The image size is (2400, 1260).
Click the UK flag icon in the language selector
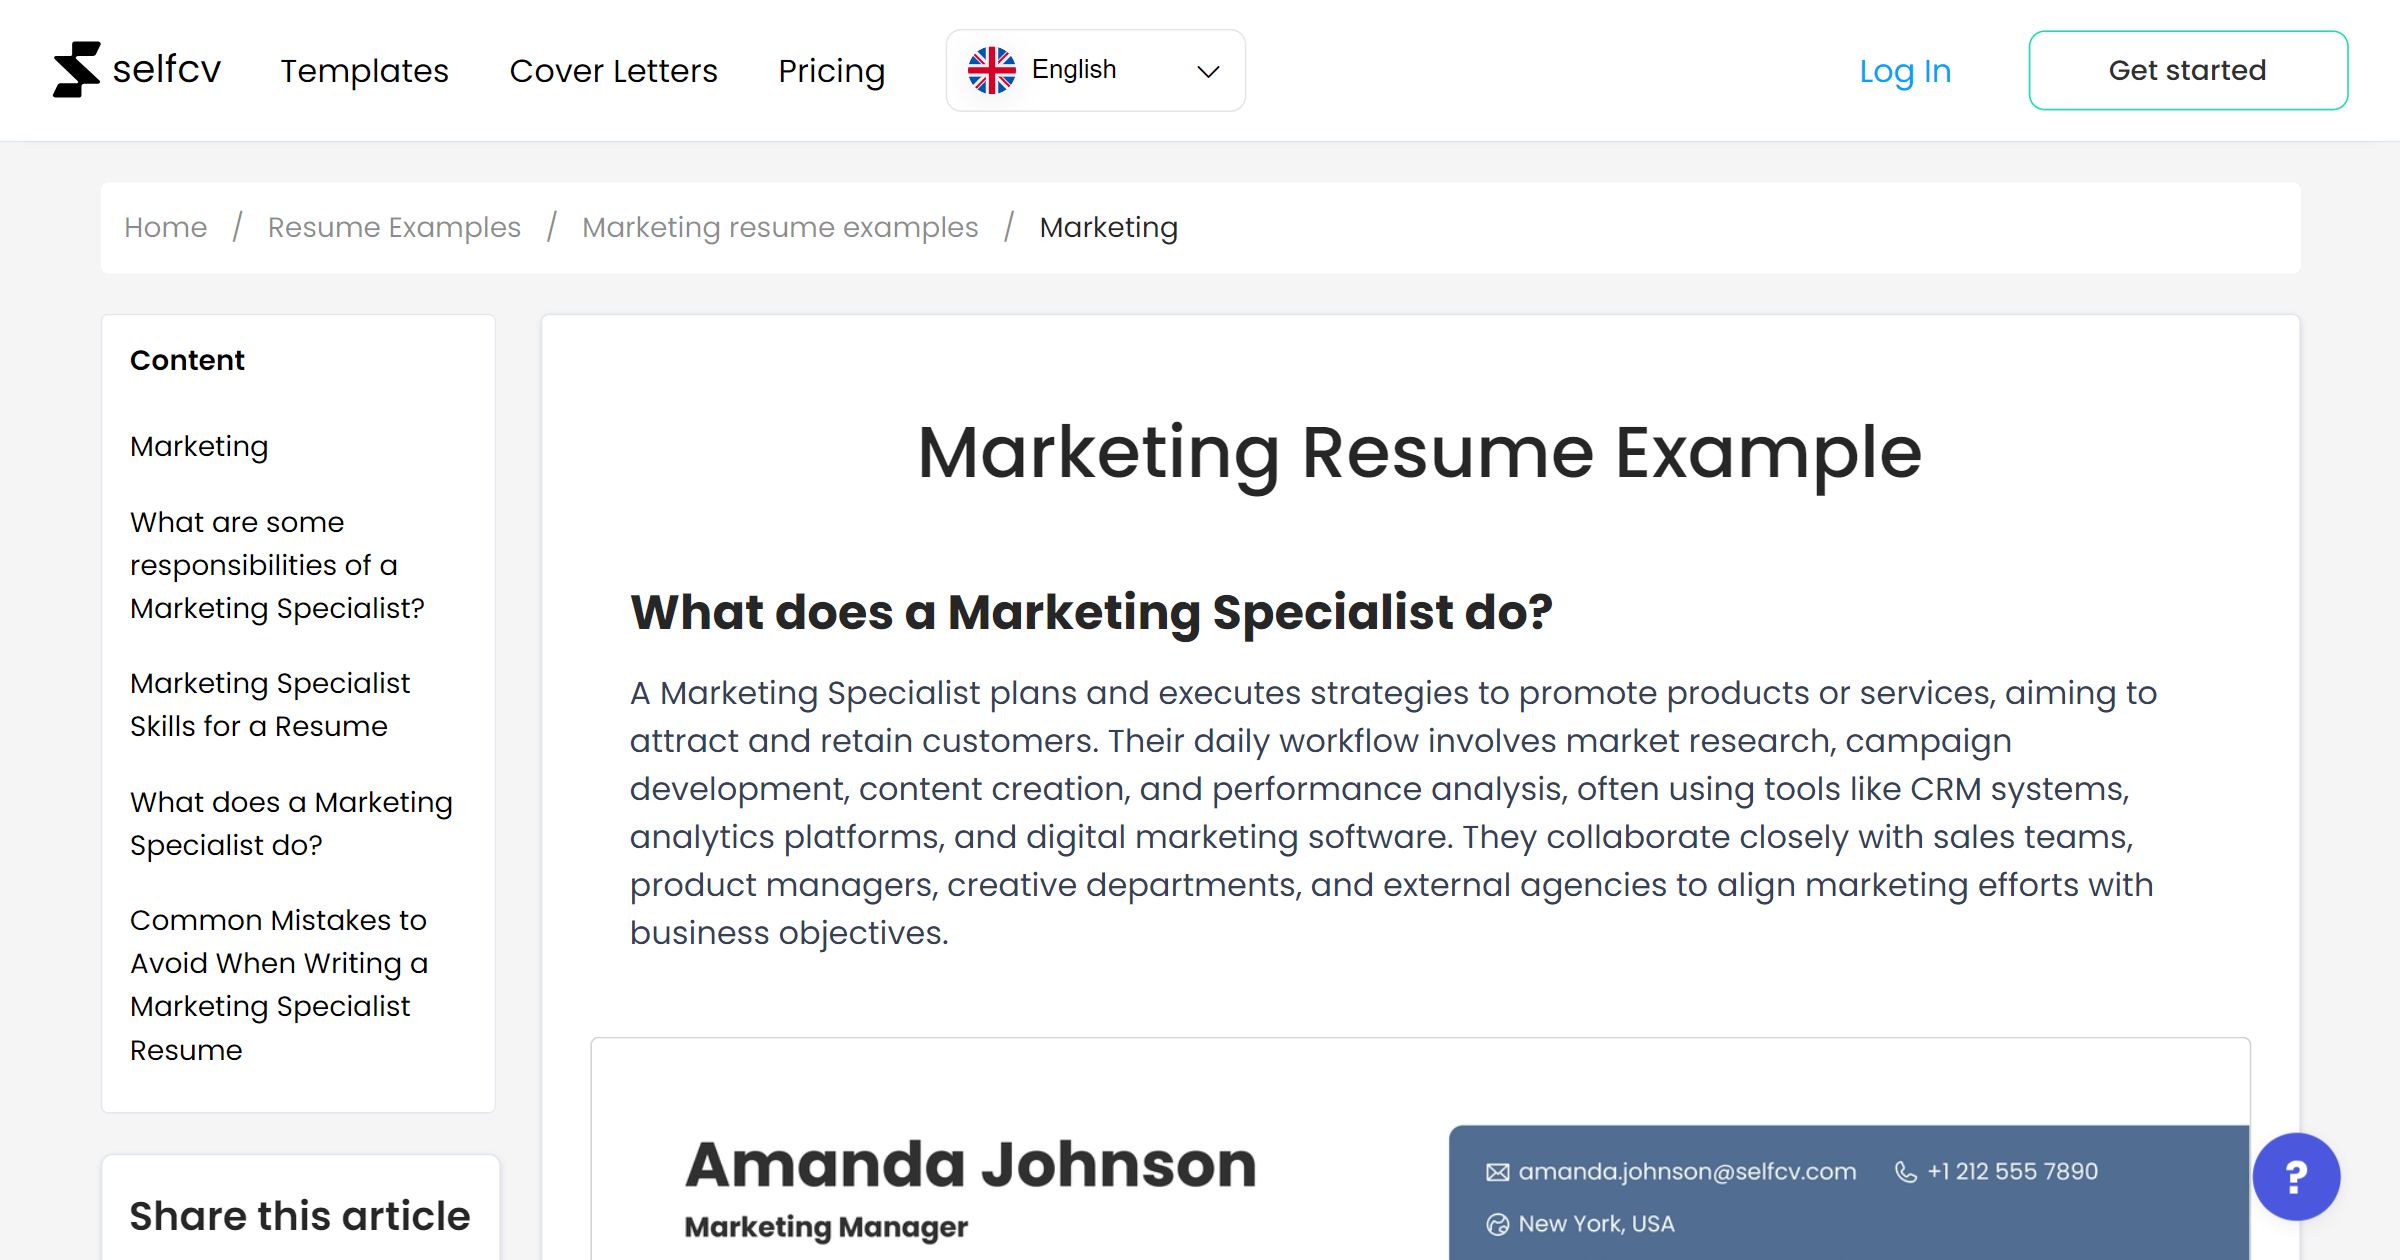pos(992,69)
